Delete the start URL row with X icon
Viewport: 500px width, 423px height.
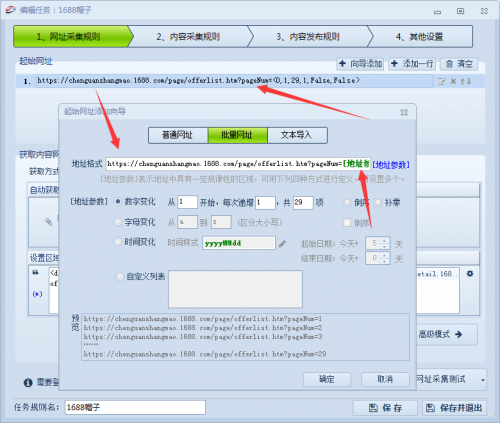(453, 81)
